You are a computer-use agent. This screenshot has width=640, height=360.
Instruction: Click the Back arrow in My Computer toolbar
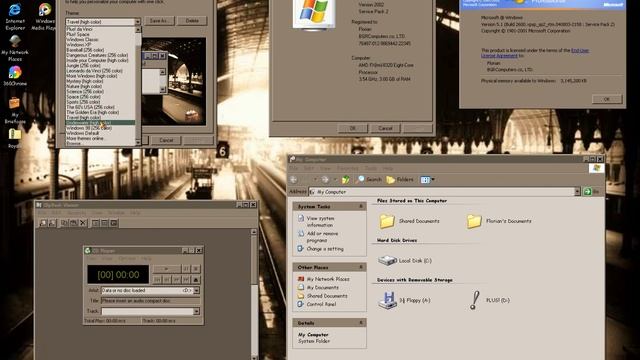coord(293,180)
